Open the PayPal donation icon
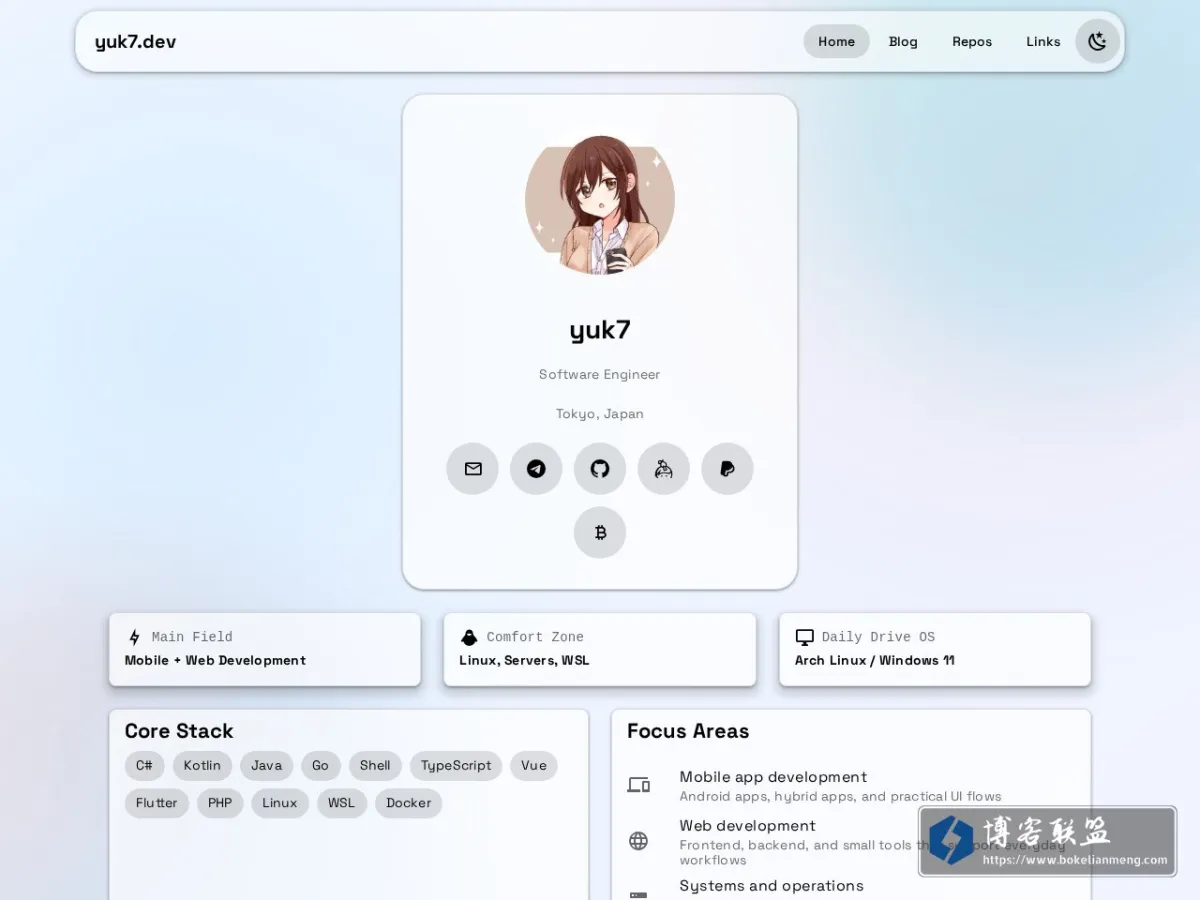 click(x=727, y=468)
